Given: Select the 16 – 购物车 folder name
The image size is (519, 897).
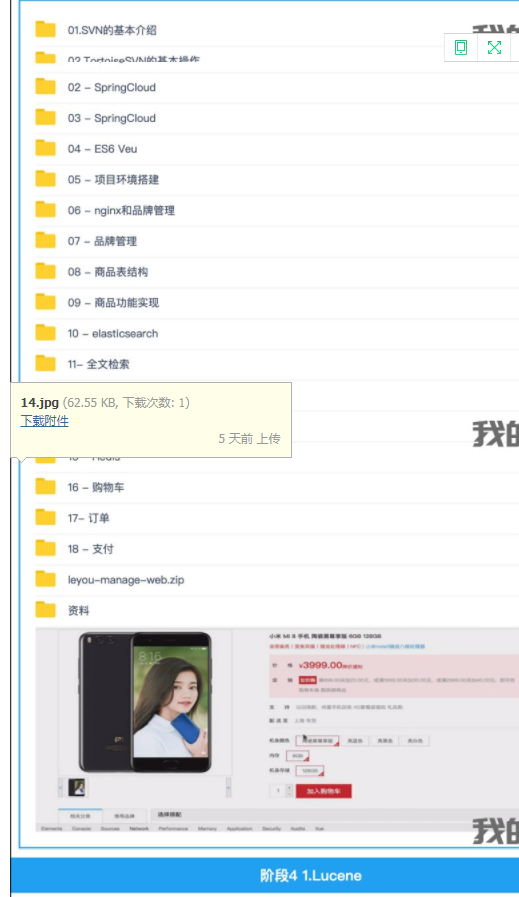Looking at the screenshot, I should tap(96, 487).
